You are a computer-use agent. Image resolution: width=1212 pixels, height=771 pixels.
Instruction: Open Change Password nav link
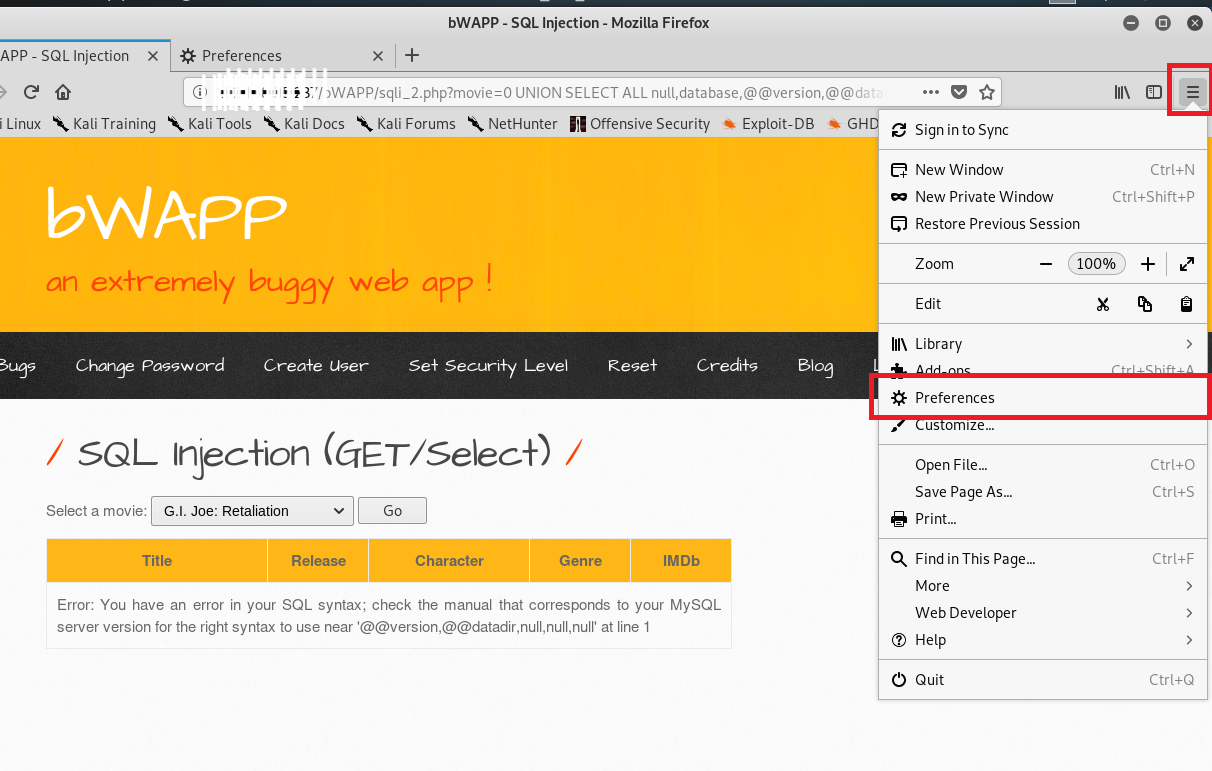coord(150,365)
